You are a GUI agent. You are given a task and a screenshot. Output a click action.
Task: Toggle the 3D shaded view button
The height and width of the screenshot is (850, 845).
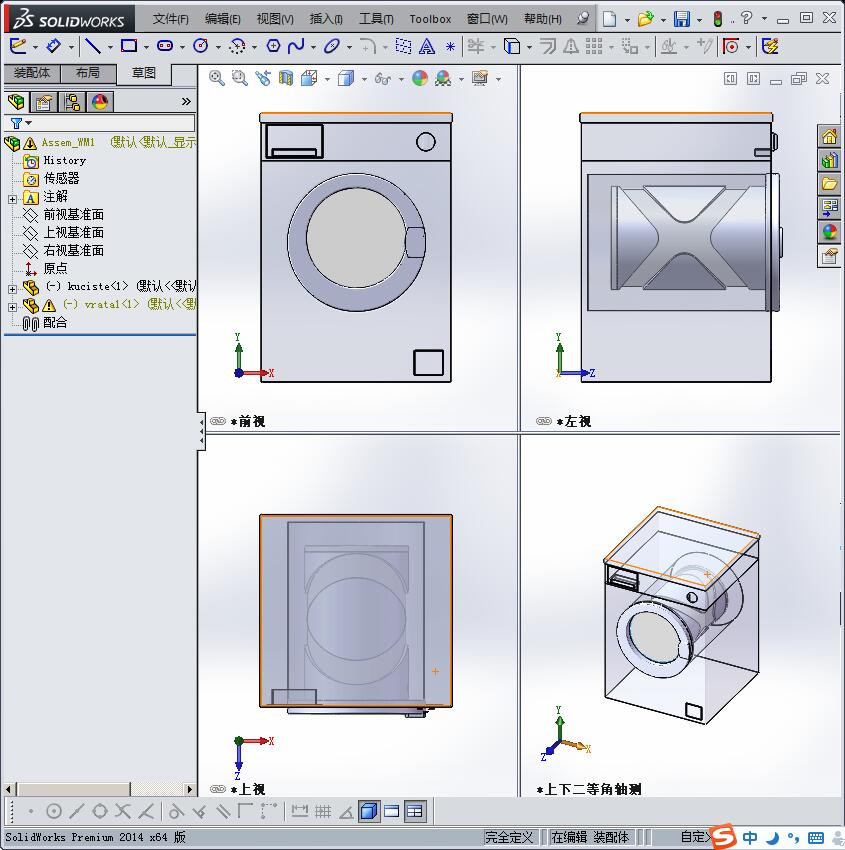(369, 812)
